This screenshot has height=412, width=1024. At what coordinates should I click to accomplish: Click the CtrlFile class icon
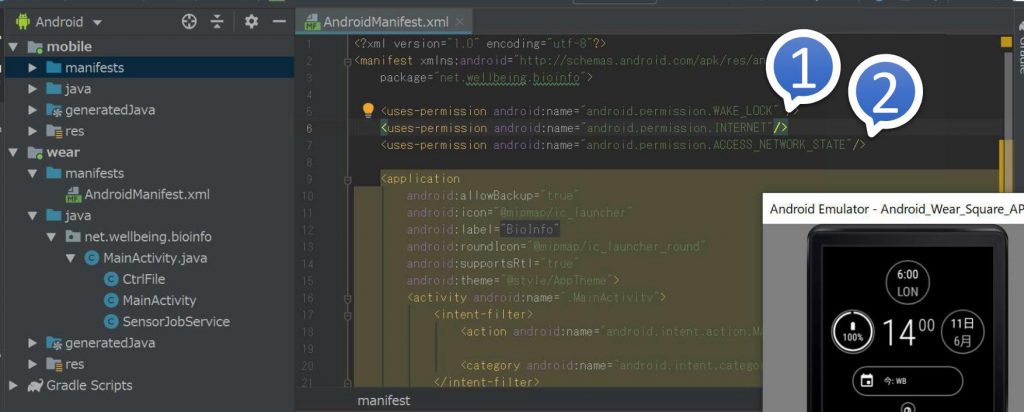pyautogui.click(x=111, y=279)
